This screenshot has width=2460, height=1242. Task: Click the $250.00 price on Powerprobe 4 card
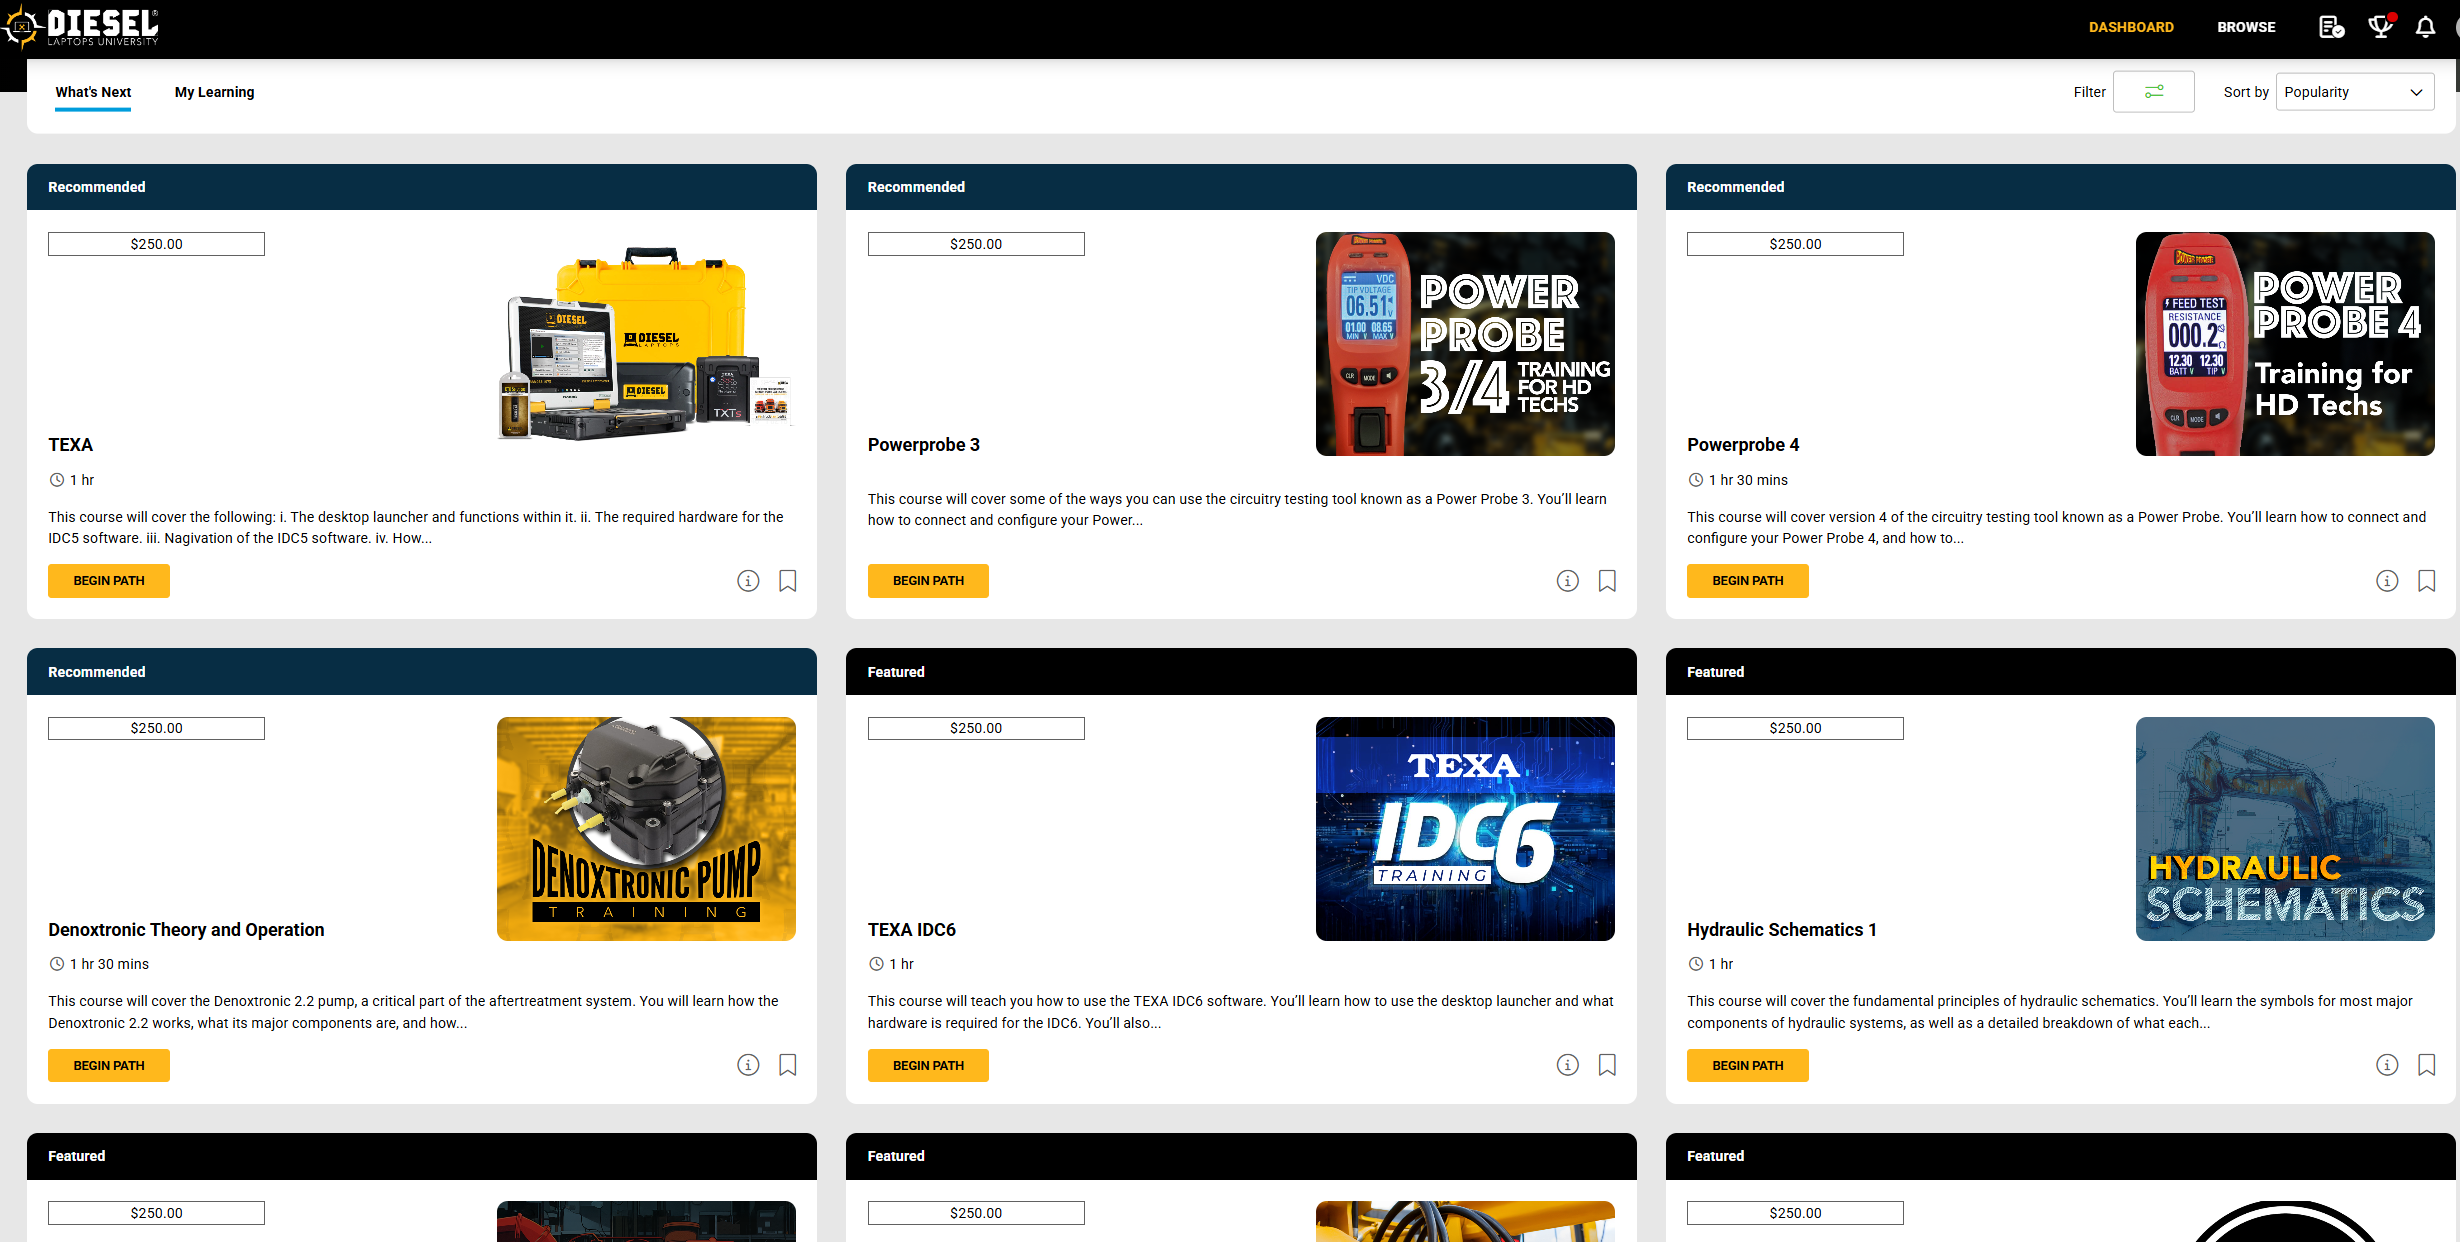[x=1795, y=244]
